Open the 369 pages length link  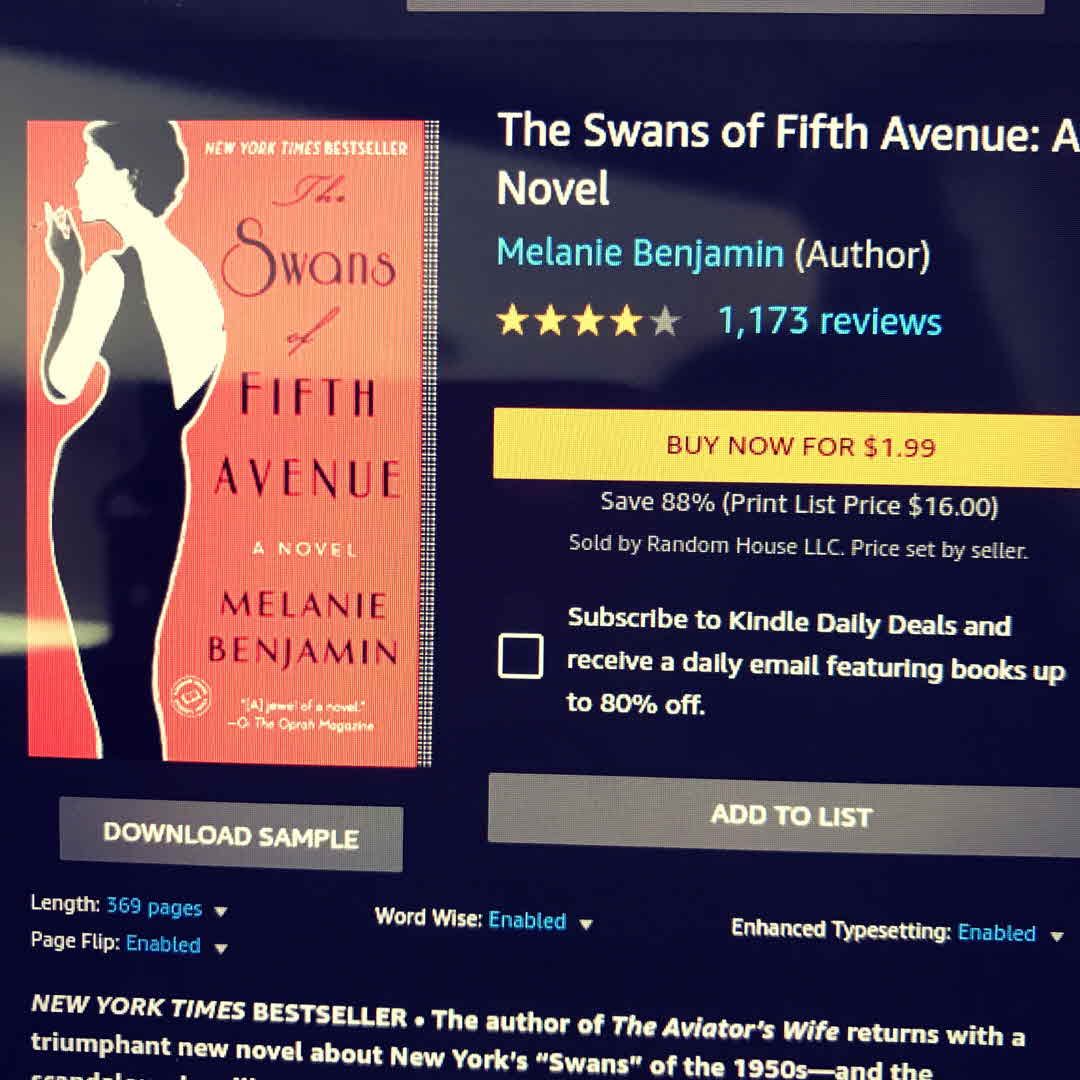[x=154, y=907]
